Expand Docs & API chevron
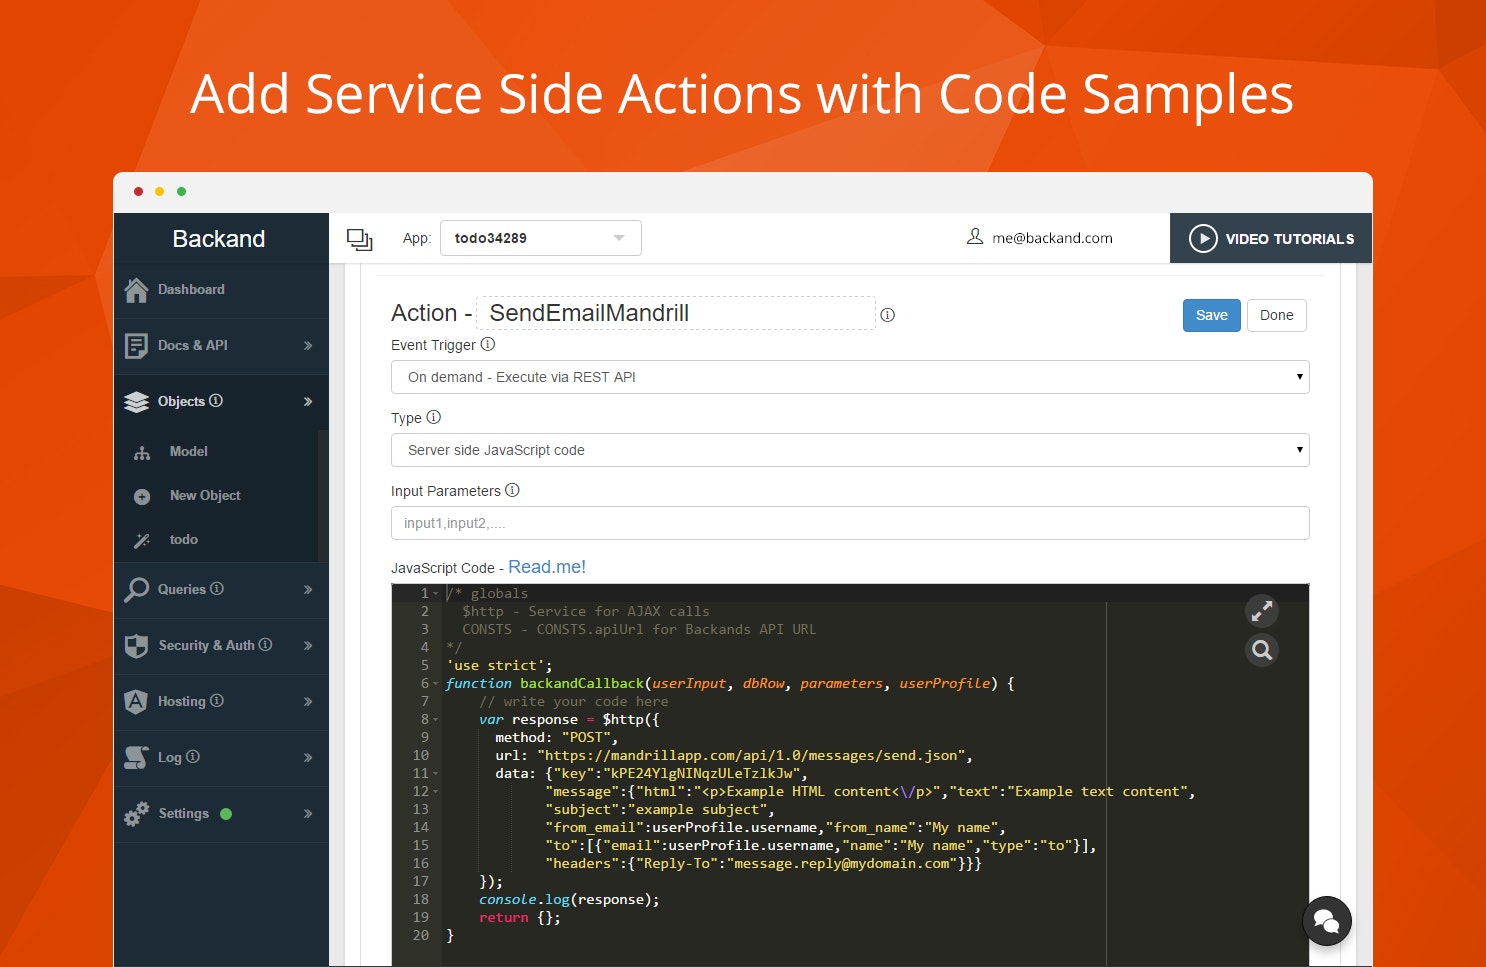The width and height of the screenshot is (1486, 967). click(x=308, y=346)
